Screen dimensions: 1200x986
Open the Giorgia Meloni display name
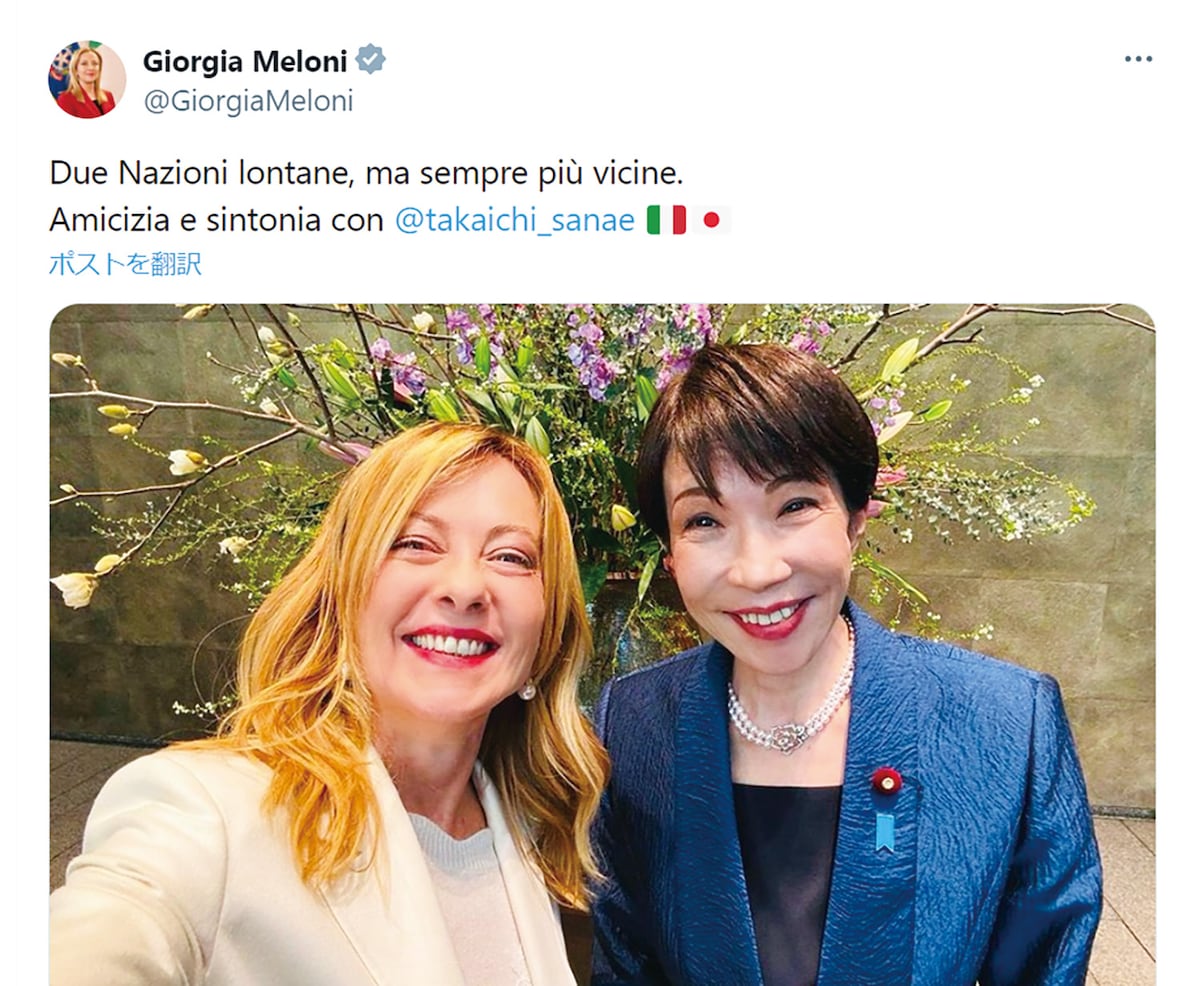pyautogui.click(x=245, y=61)
